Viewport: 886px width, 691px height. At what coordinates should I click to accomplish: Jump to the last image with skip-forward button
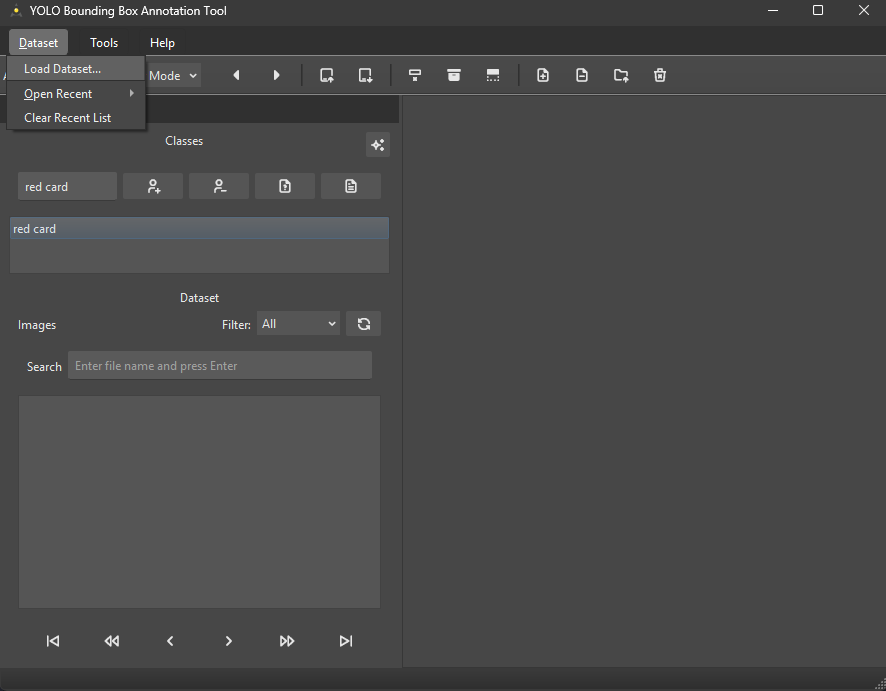[x=346, y=641]
